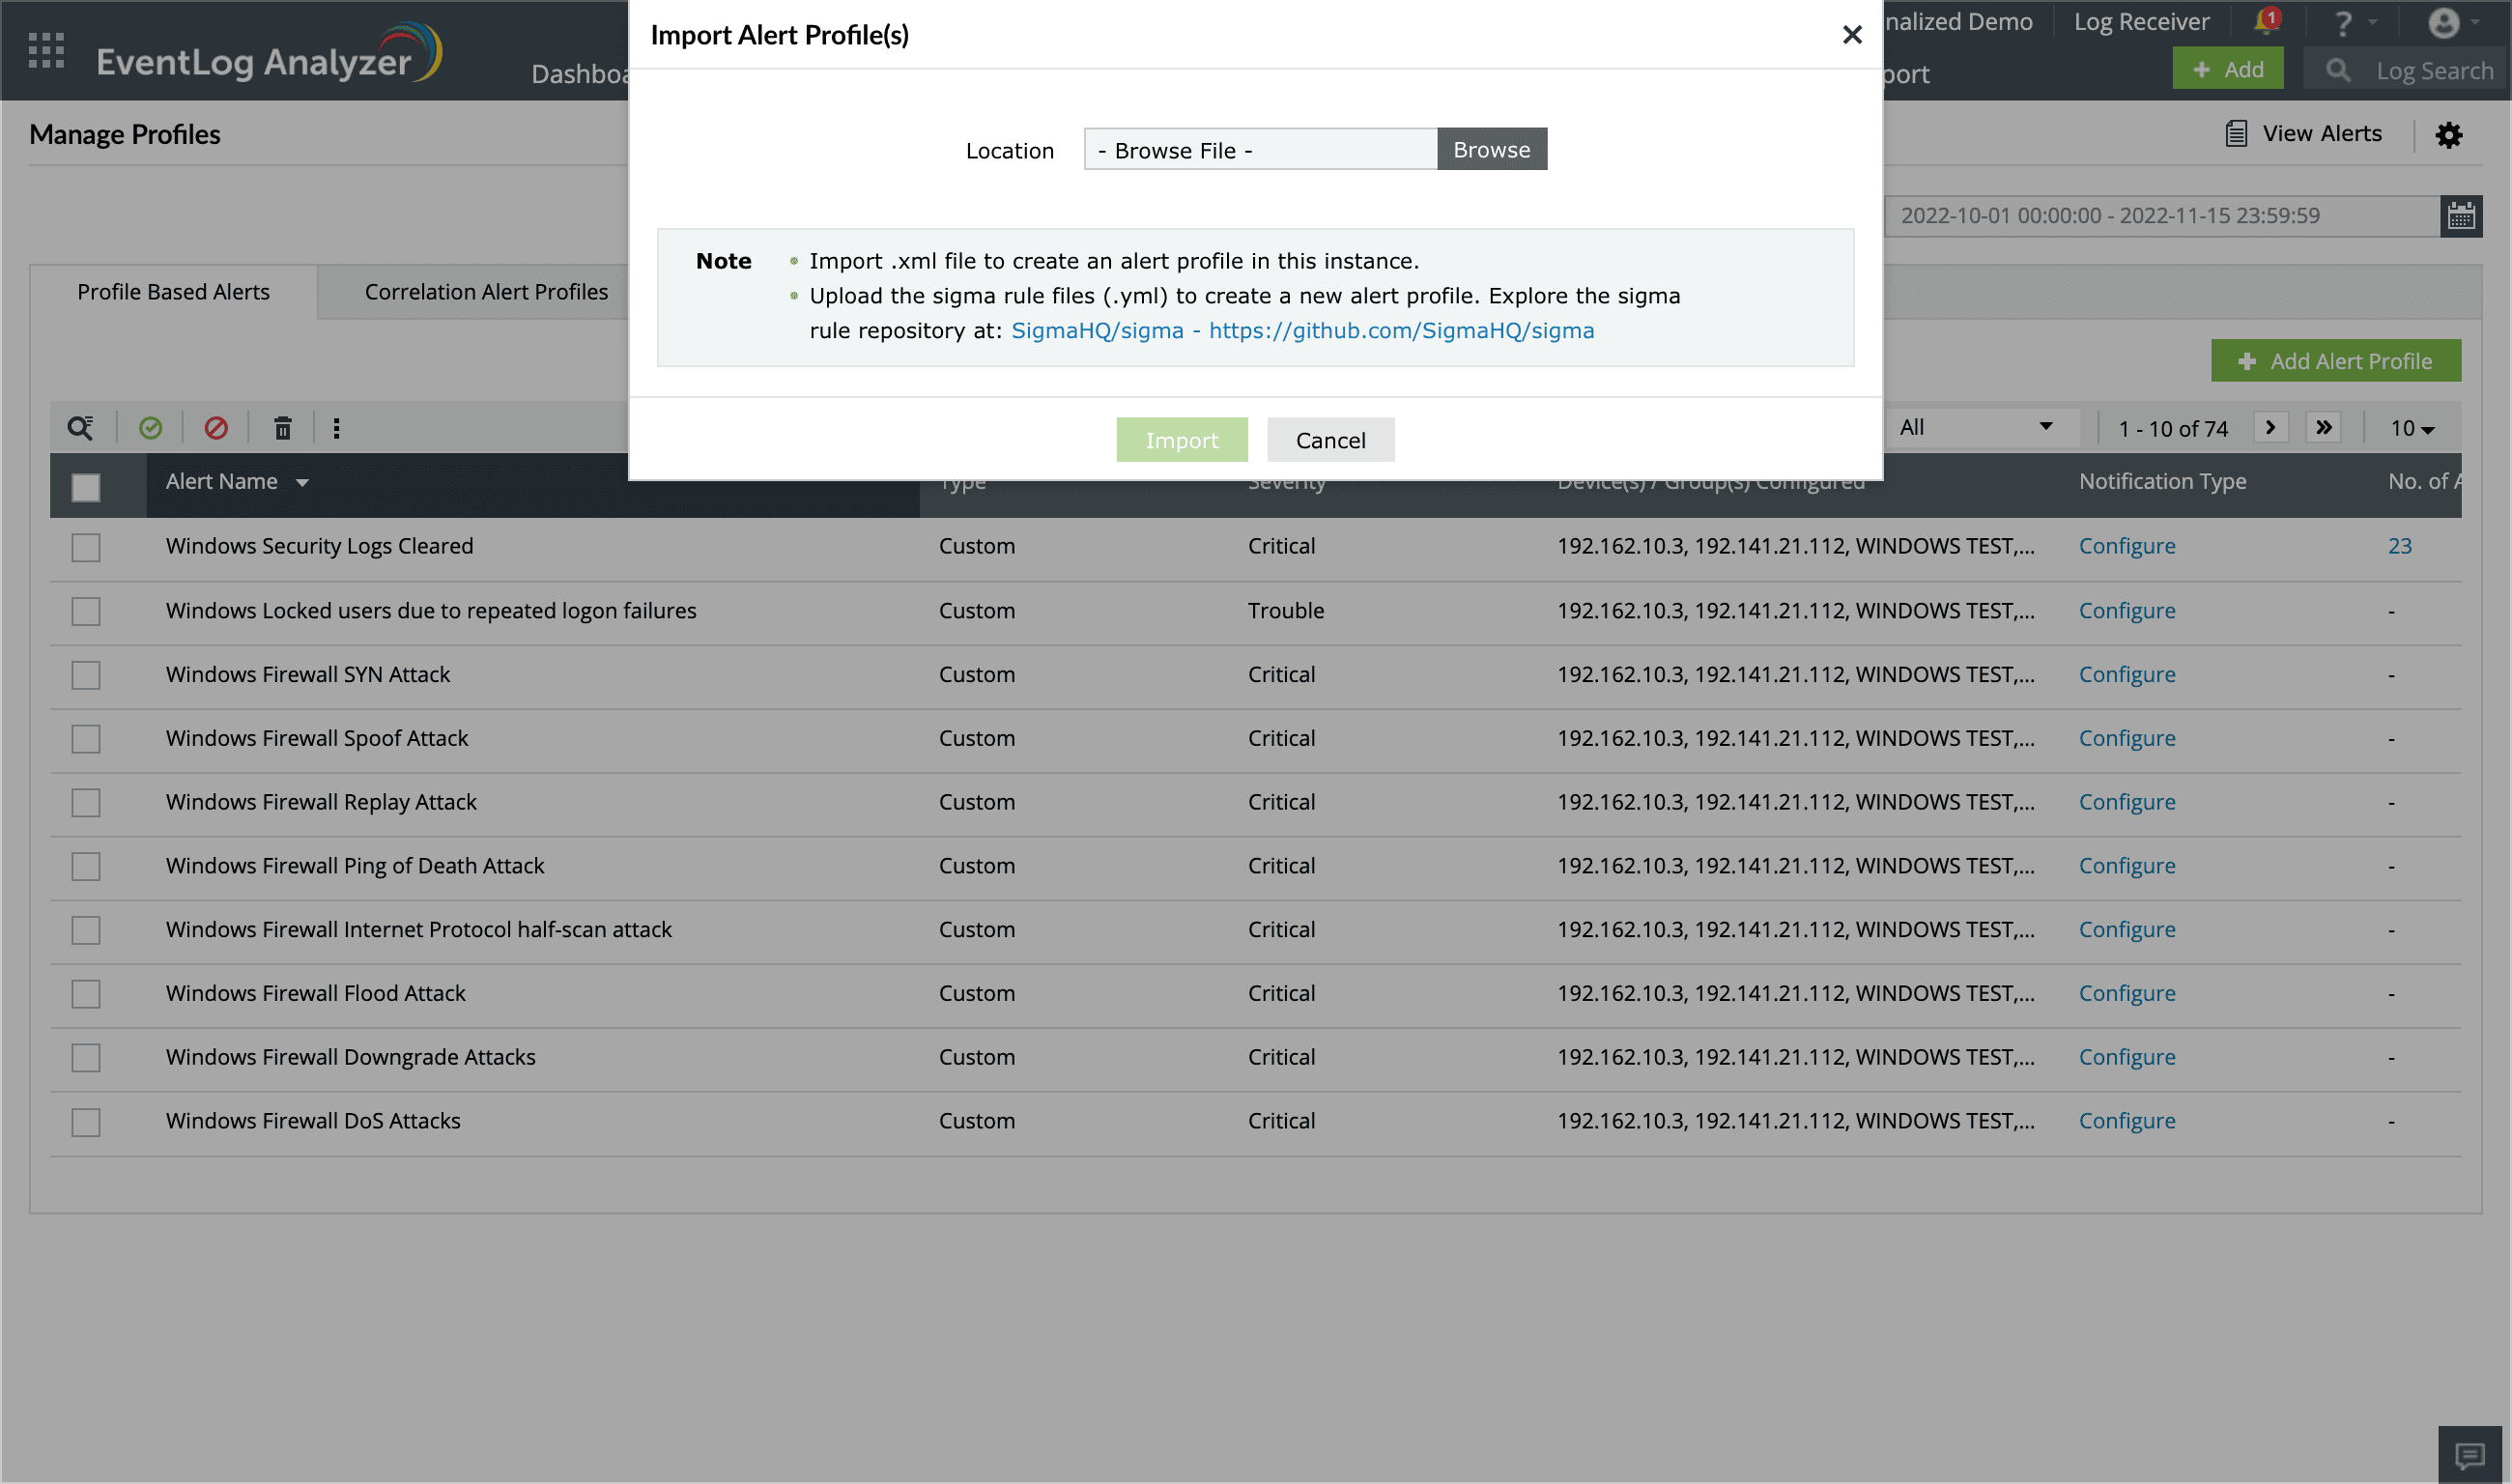Check the Windows Security Logs Cleared checkbox

pos(86,547)
